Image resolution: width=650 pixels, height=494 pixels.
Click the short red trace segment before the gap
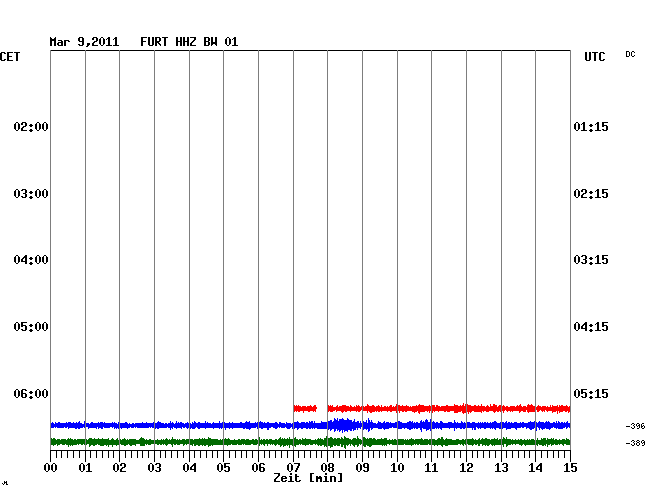click(305, 409)
